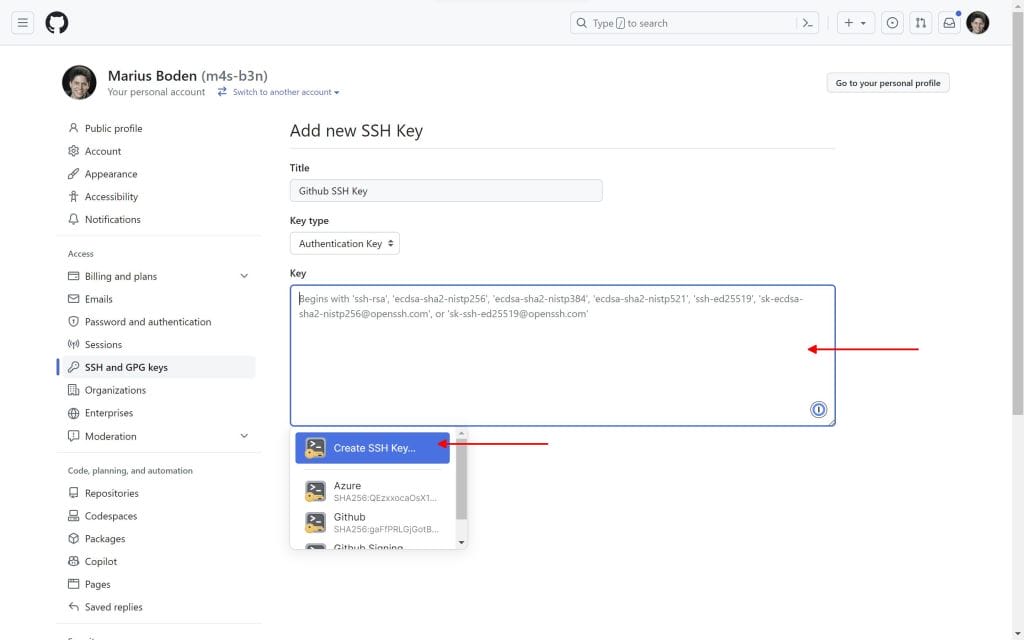Image resolution: width=1024 pixels, height=640 pixels.
Task: Open the issues icon in header
Action: point(892,23)
